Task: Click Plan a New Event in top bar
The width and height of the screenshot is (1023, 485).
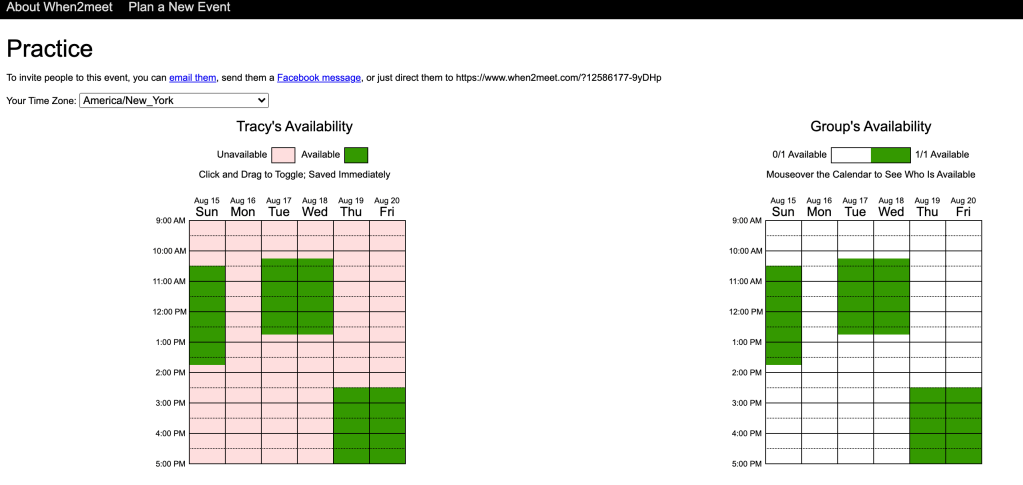Action: [x=179, y=8]
